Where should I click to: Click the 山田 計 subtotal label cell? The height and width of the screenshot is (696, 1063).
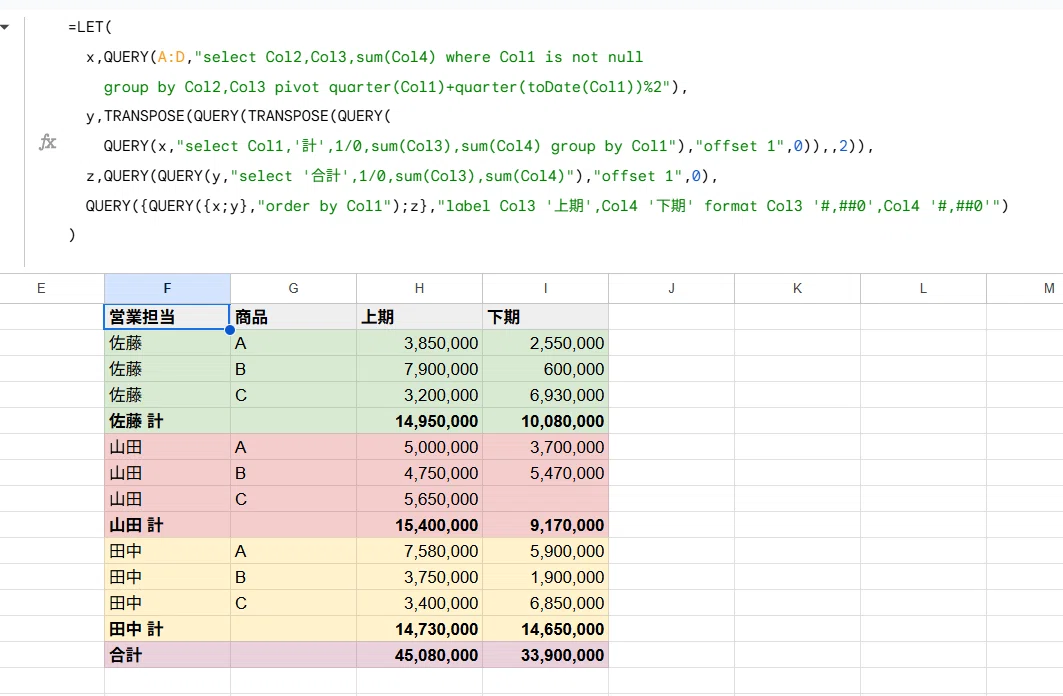pyautogui.click(x=167, y=525)
